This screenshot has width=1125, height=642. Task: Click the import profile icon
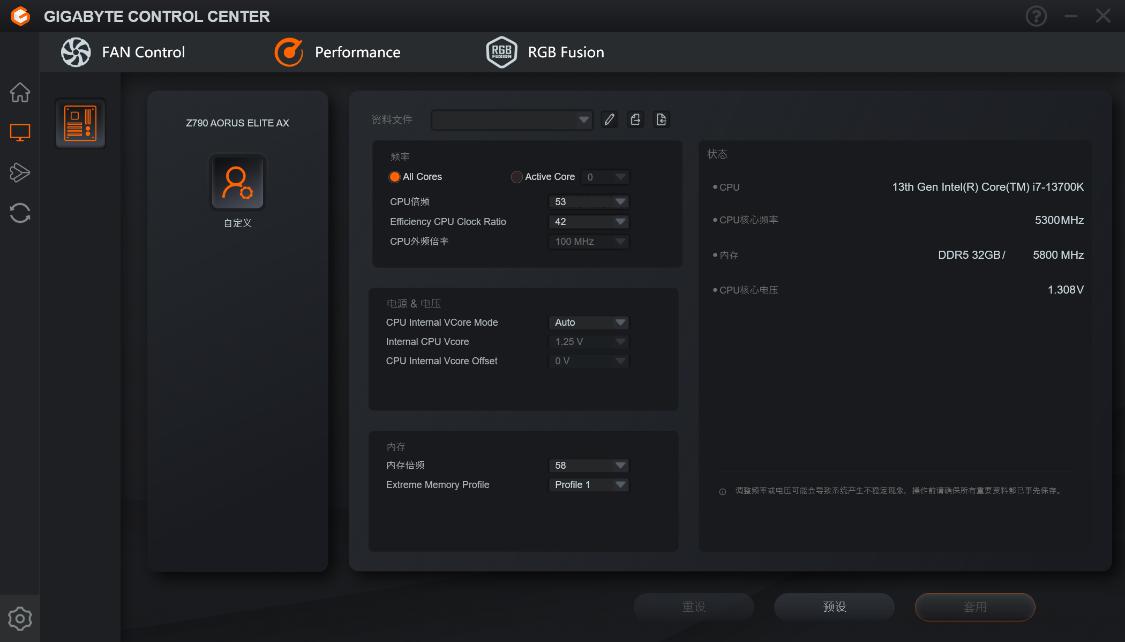661,119
